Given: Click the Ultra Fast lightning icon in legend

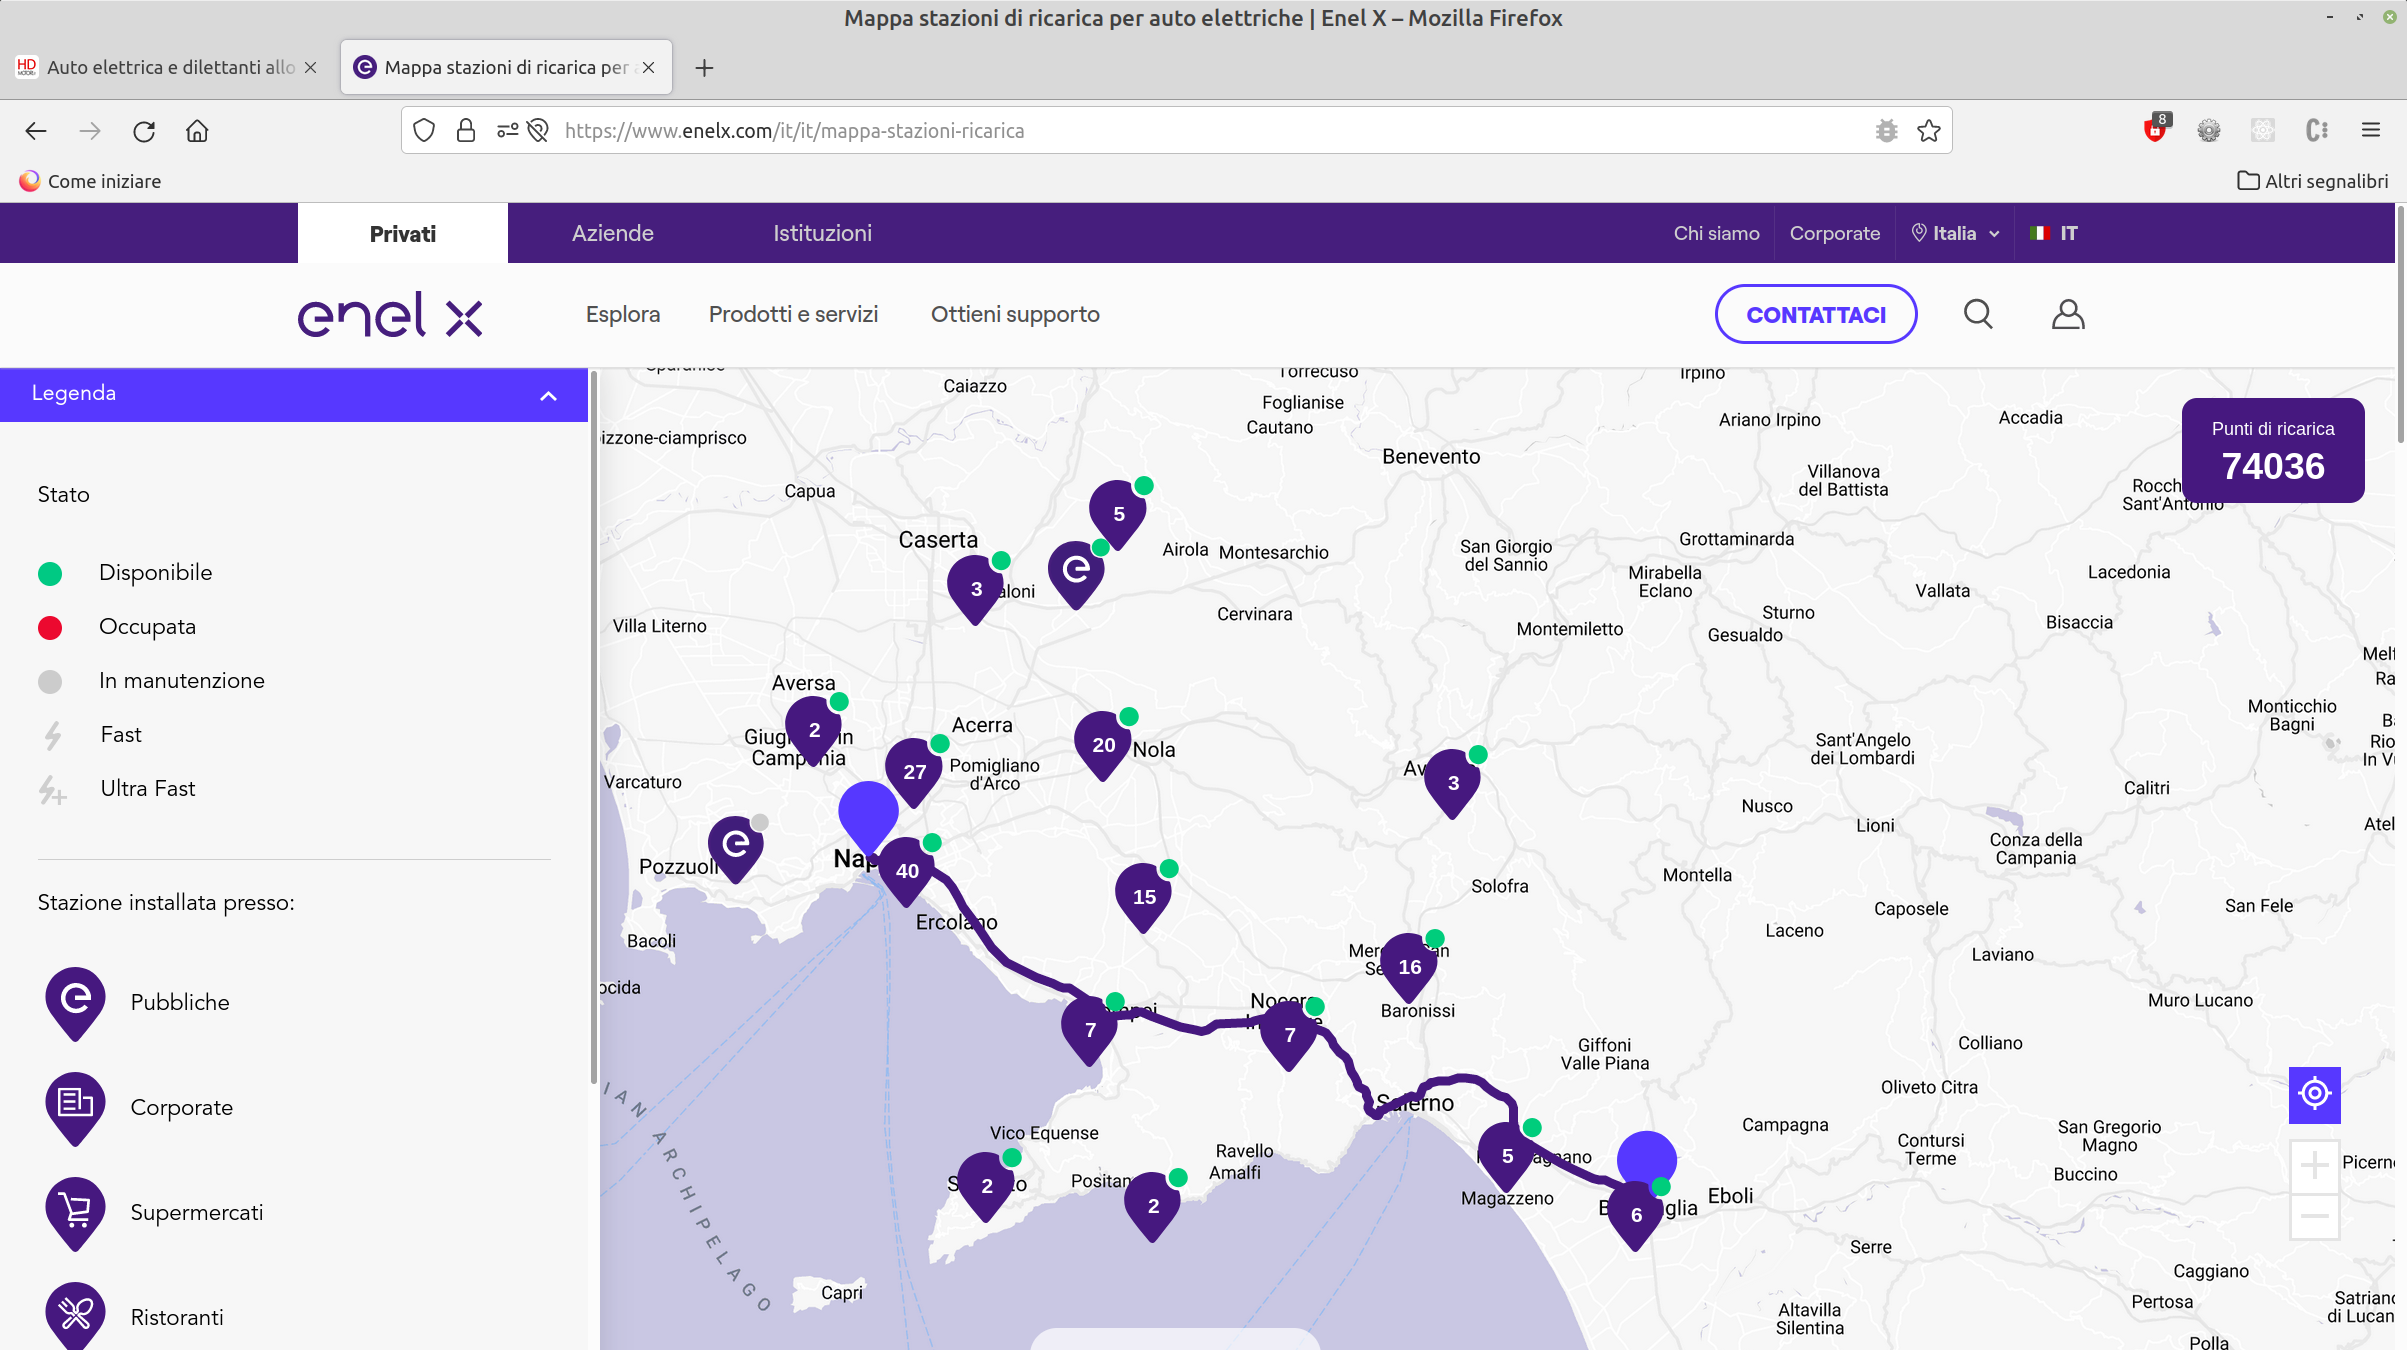Looking at the screenshot, I should coord(53,790).
